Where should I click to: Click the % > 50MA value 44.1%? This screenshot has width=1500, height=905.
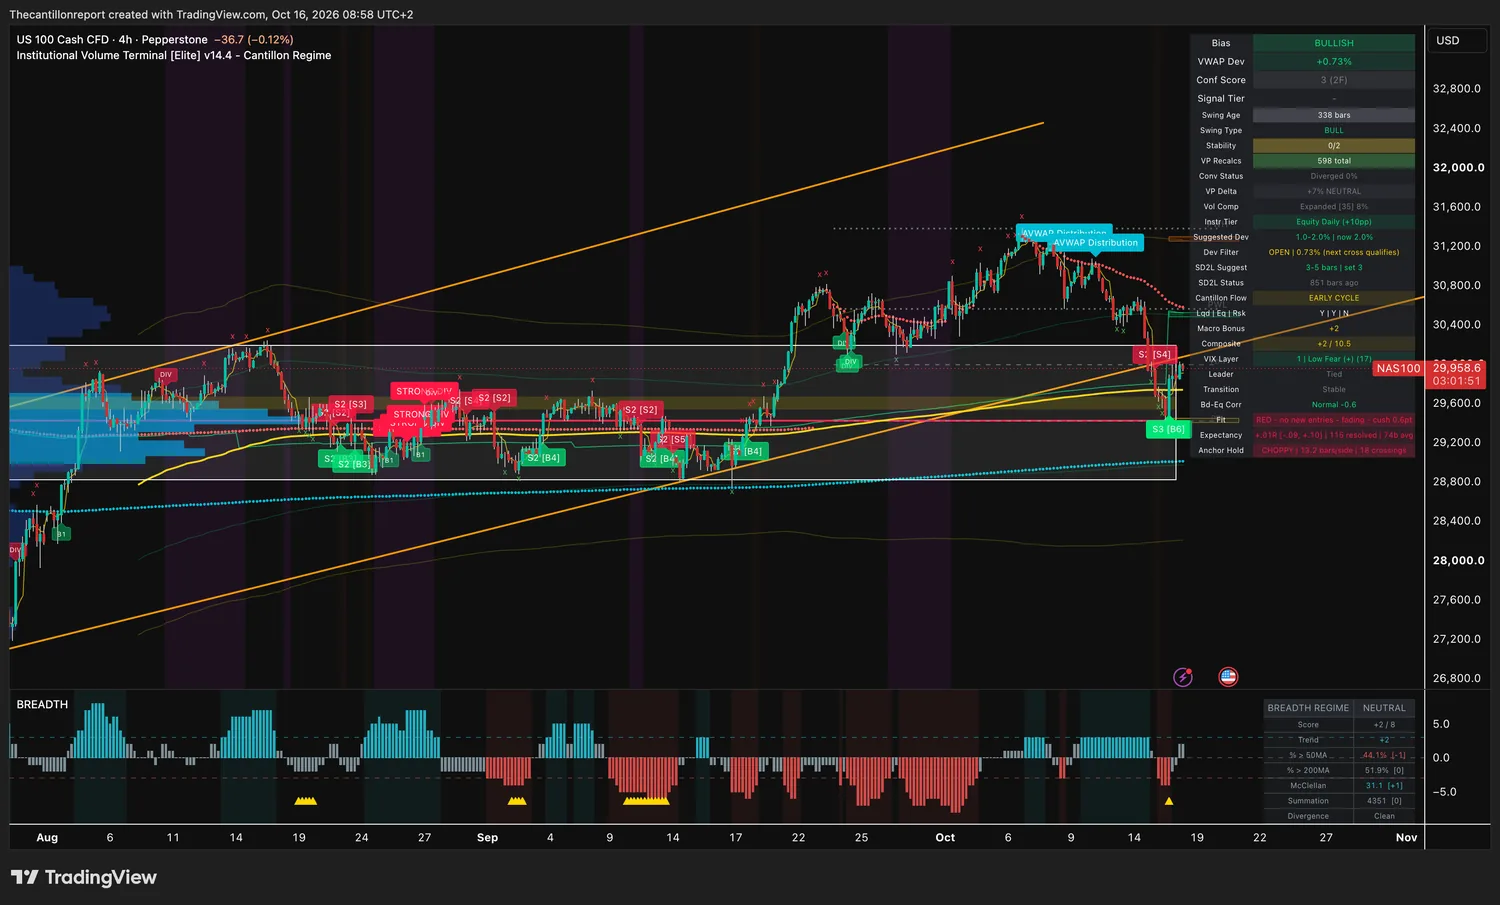click(x=1384, y=756)
